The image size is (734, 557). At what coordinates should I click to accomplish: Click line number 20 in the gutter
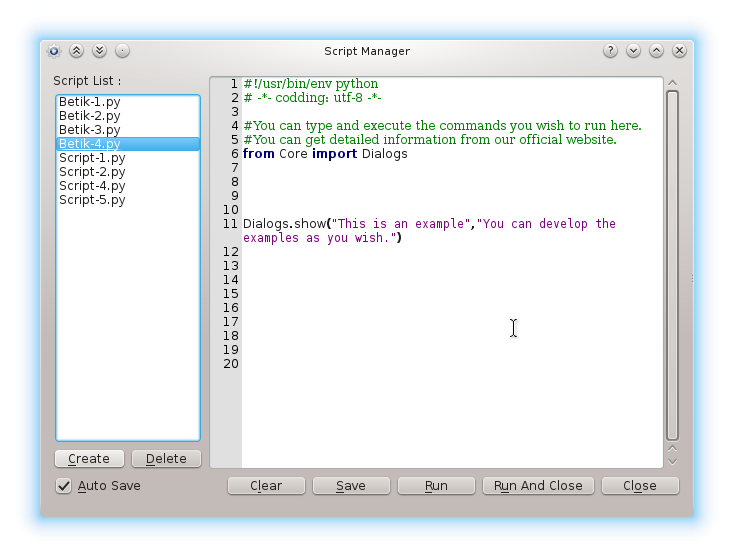click(x=231, y=364)
